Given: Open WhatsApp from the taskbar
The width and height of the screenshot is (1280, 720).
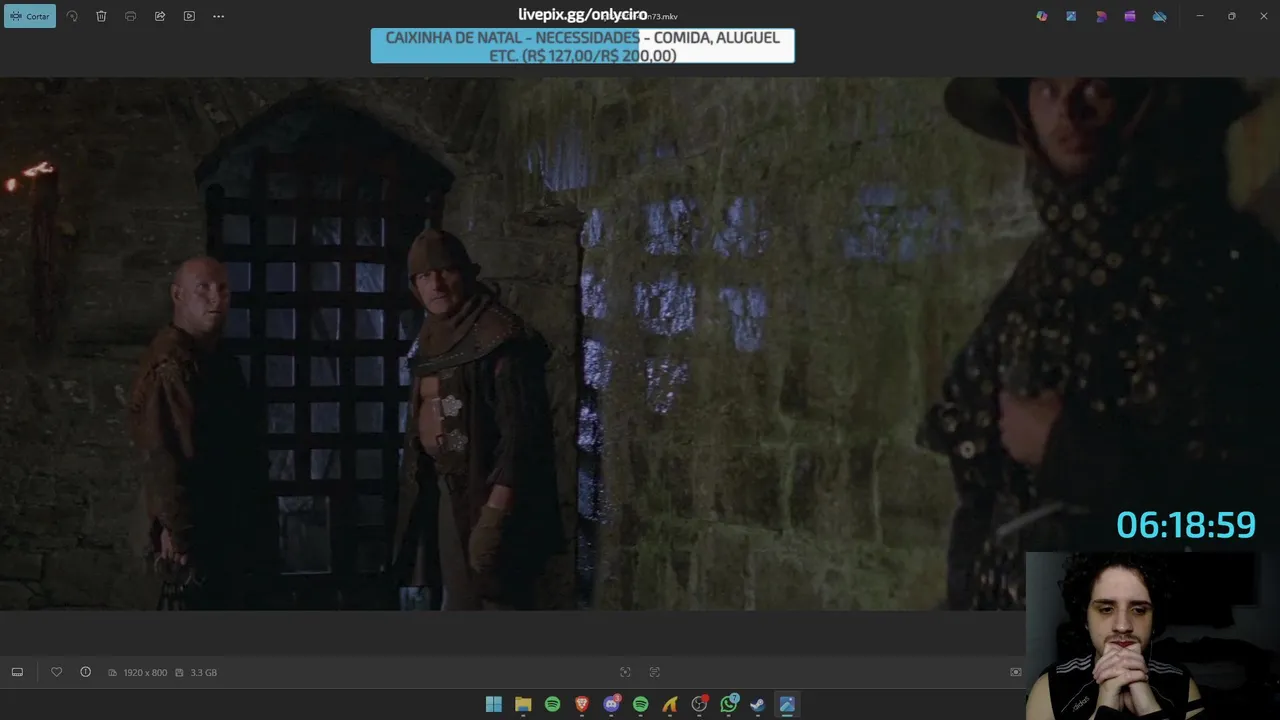Looking at the screenshot, I should click(729, 704).
